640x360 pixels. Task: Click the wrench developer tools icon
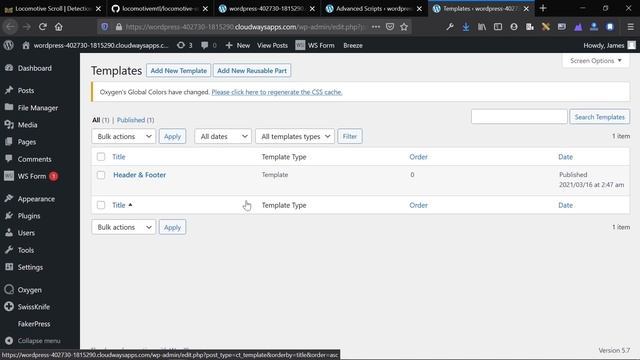450,27
